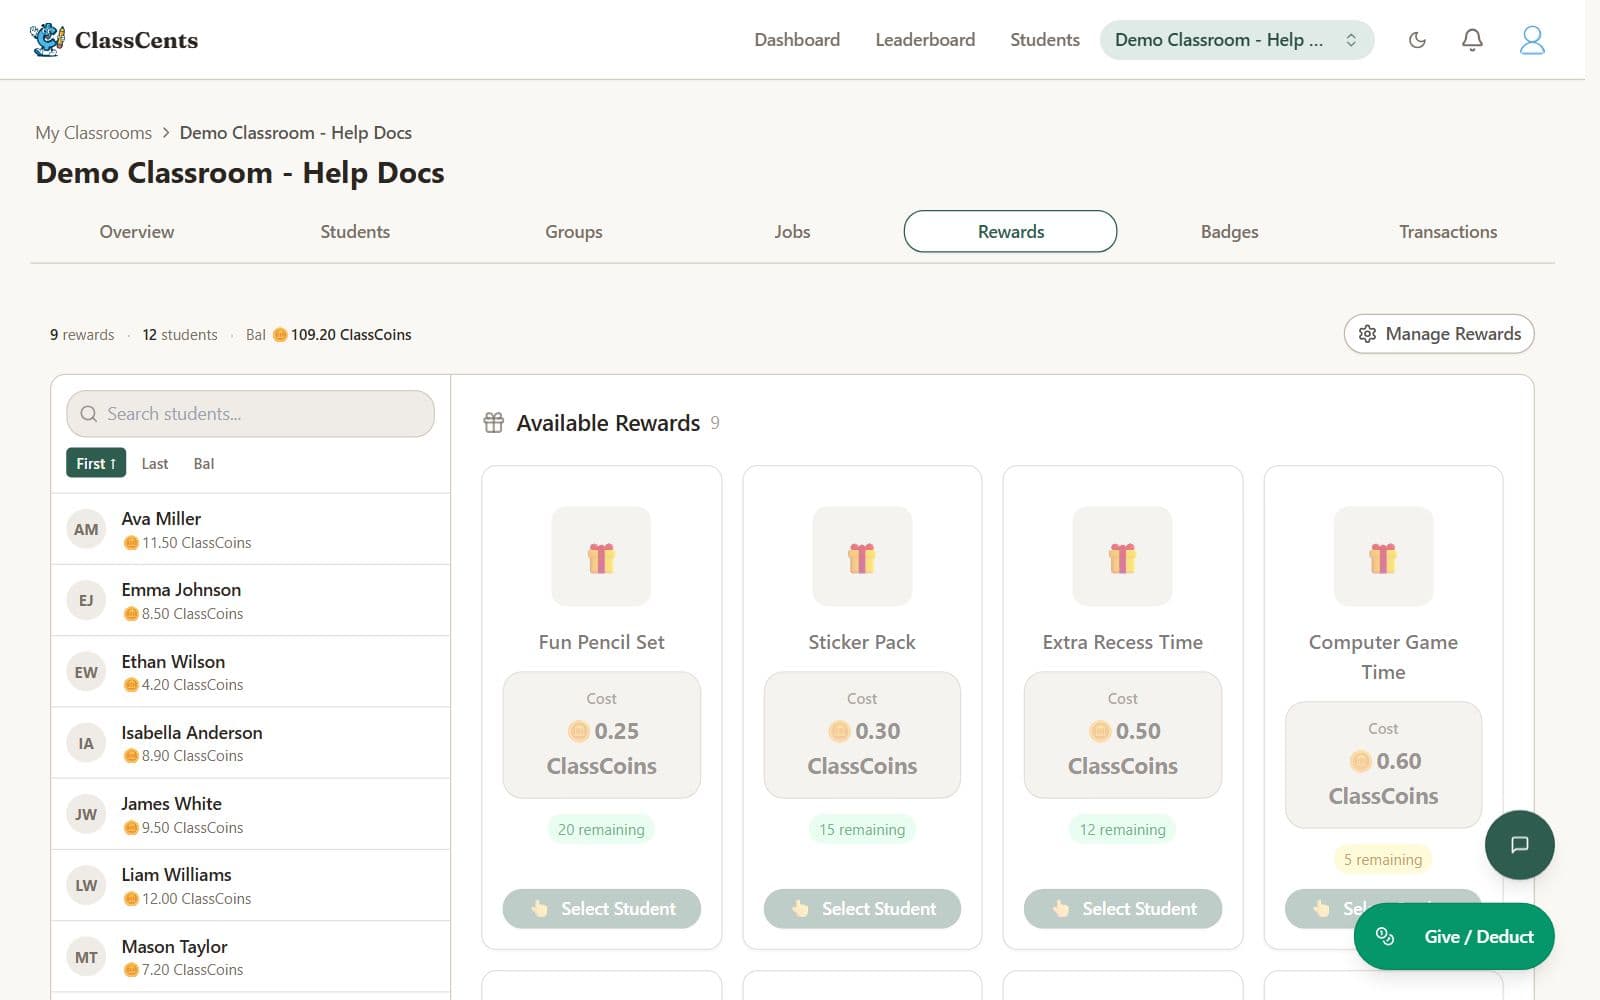Switch to the Students tab
1600x1000 pixels.
click(355, 231)
